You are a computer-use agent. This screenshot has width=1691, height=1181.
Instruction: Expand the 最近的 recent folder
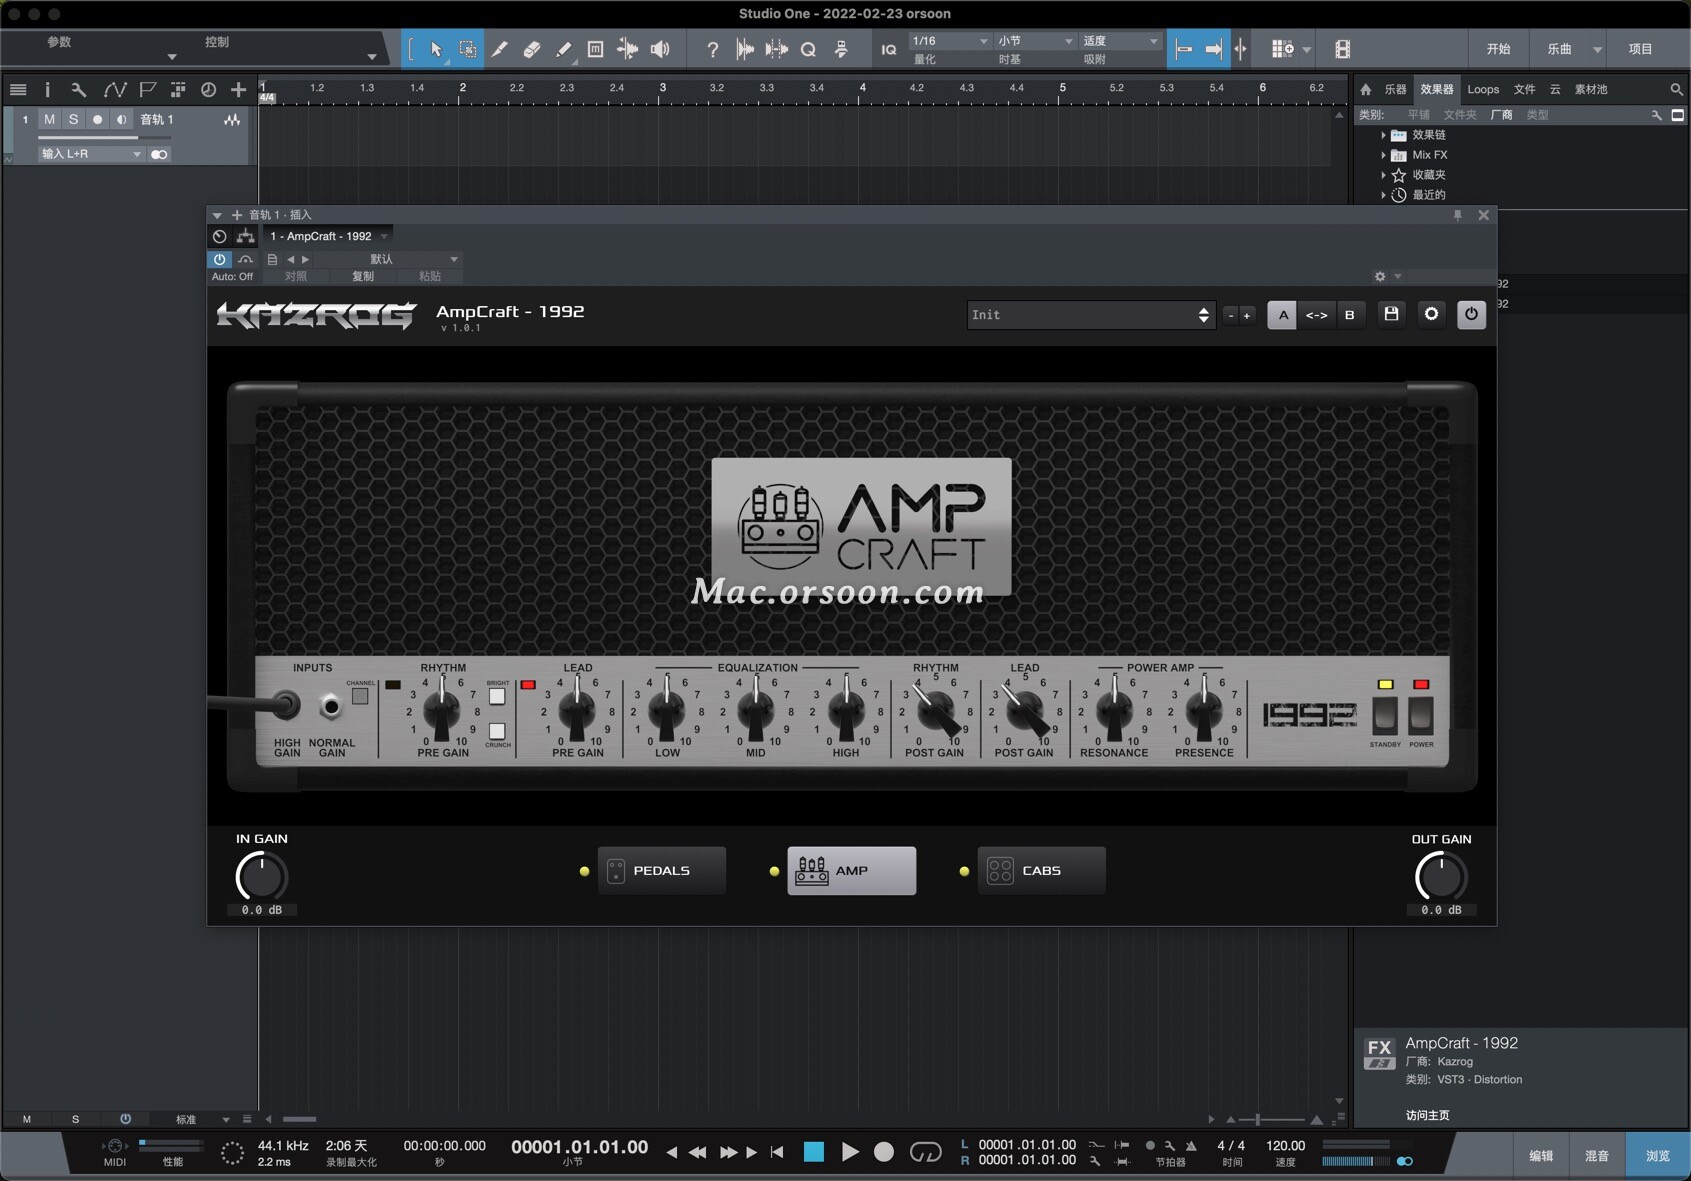point(1383,195)
